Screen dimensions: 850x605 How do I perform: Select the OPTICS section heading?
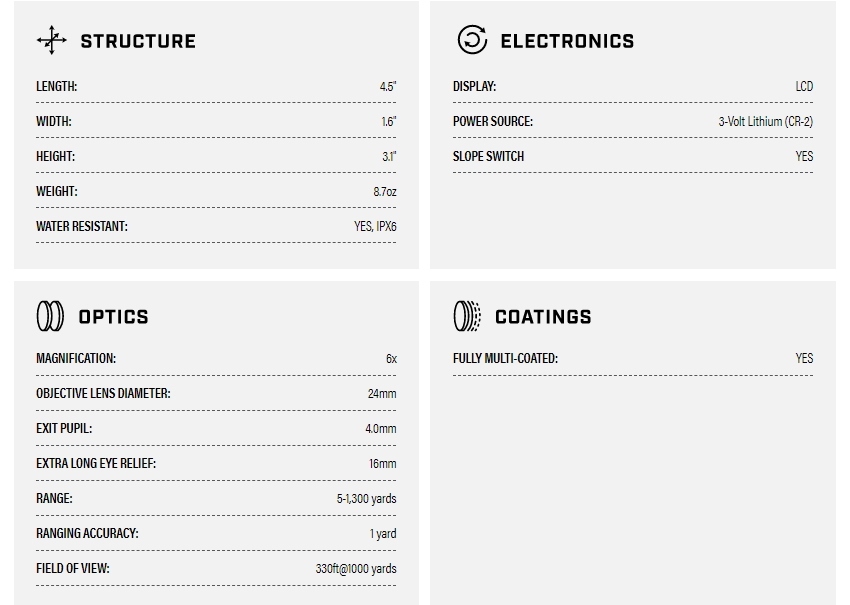point(113,317)
